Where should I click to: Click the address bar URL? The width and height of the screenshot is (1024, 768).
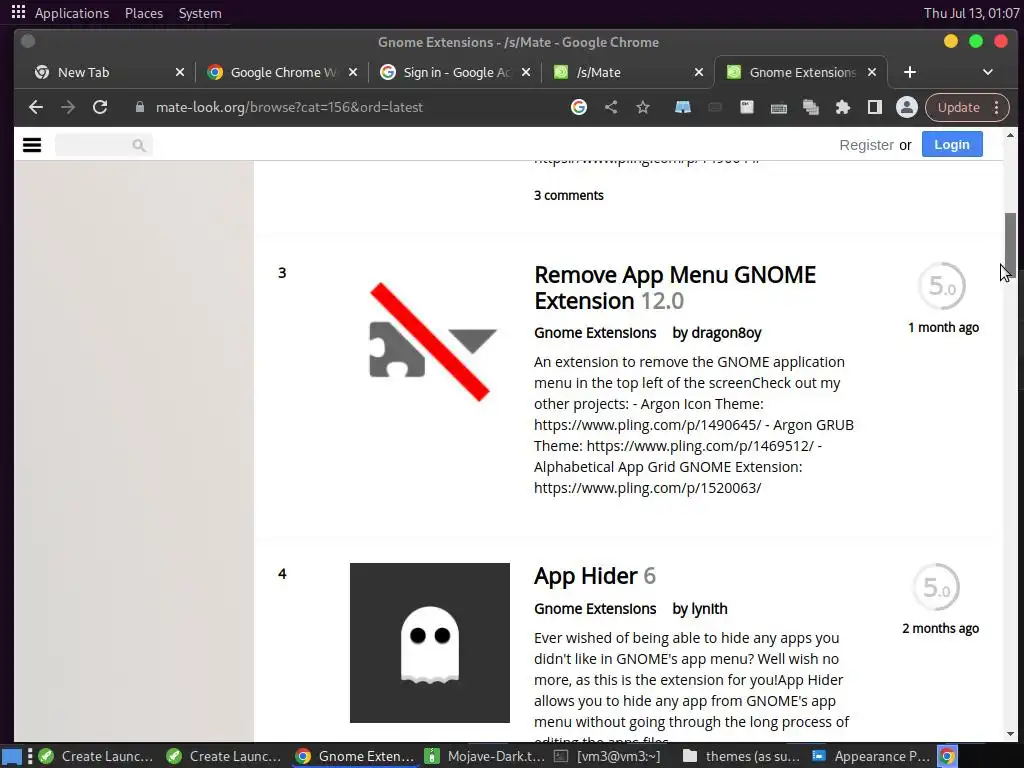coord(289,107)
